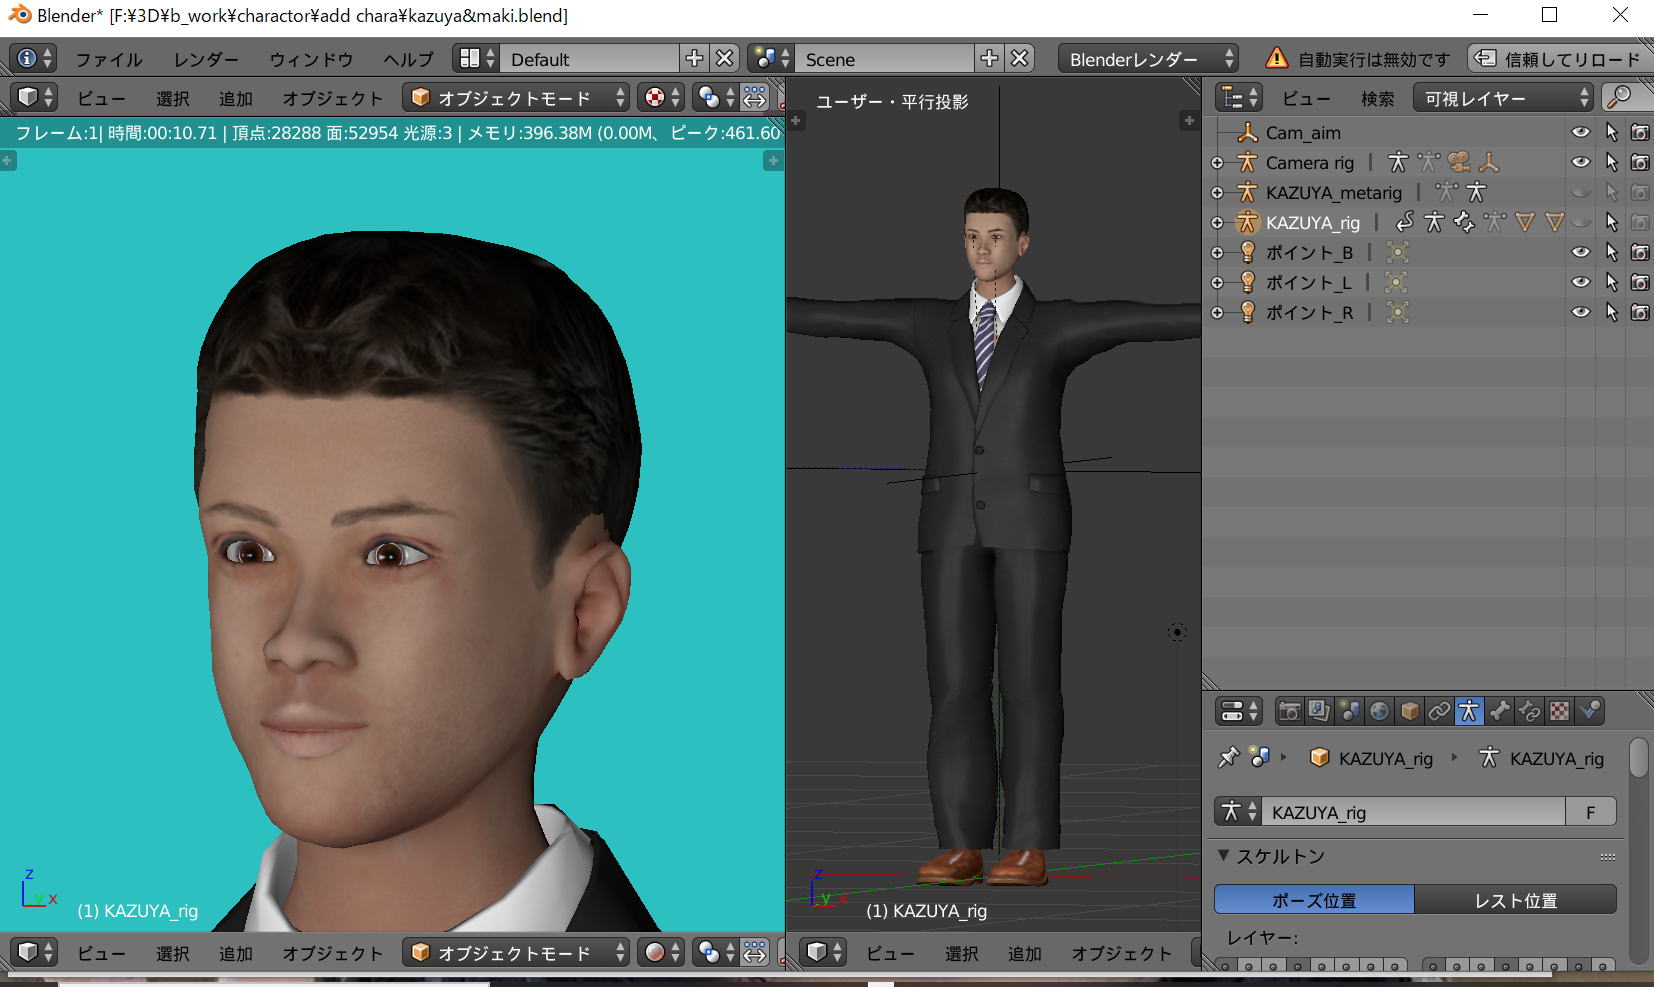This screenshot has width=1654, height=987.
Task: Open the レンダー menu
Action: (206, 59)
